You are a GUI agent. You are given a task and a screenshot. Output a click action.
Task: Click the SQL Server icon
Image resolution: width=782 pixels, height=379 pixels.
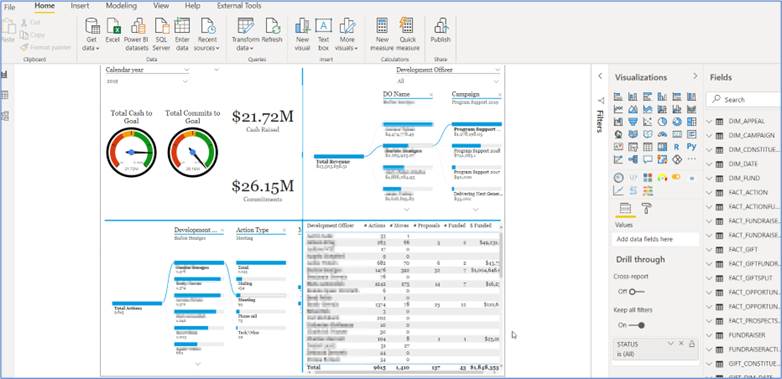point(162,25)
